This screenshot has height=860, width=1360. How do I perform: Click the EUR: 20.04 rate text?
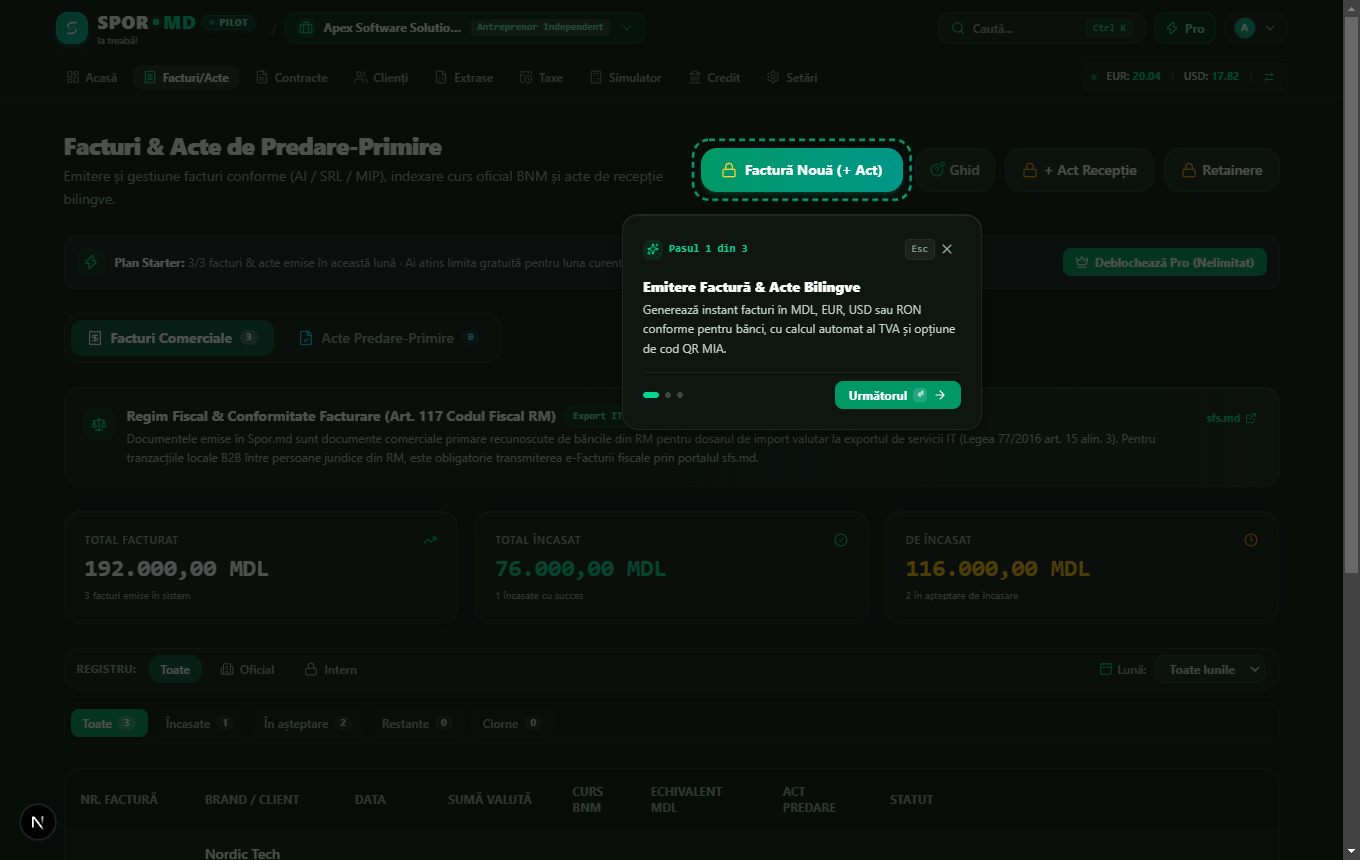pos(1133,77)
